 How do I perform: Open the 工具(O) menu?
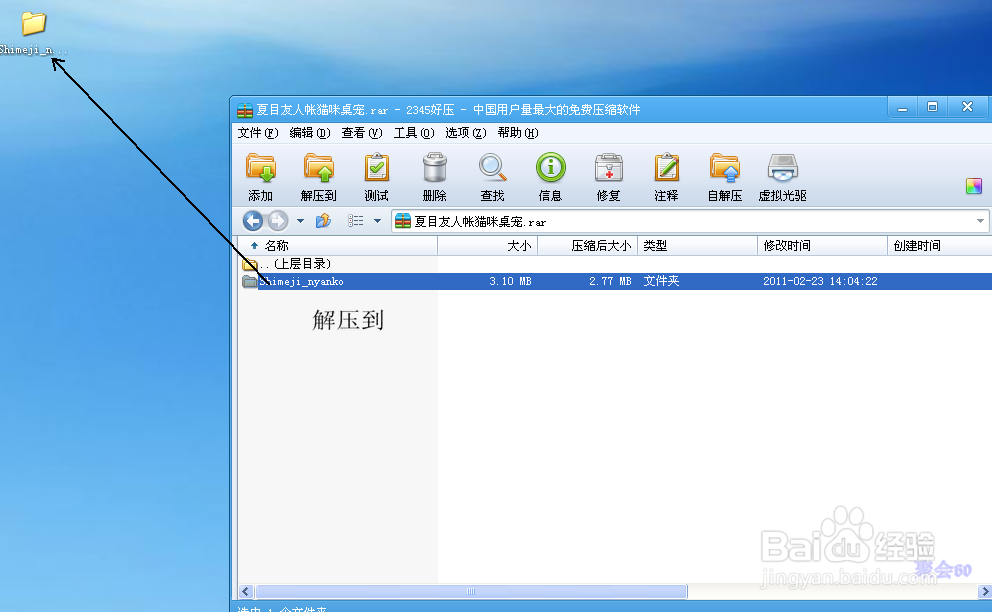click(414, 133)
